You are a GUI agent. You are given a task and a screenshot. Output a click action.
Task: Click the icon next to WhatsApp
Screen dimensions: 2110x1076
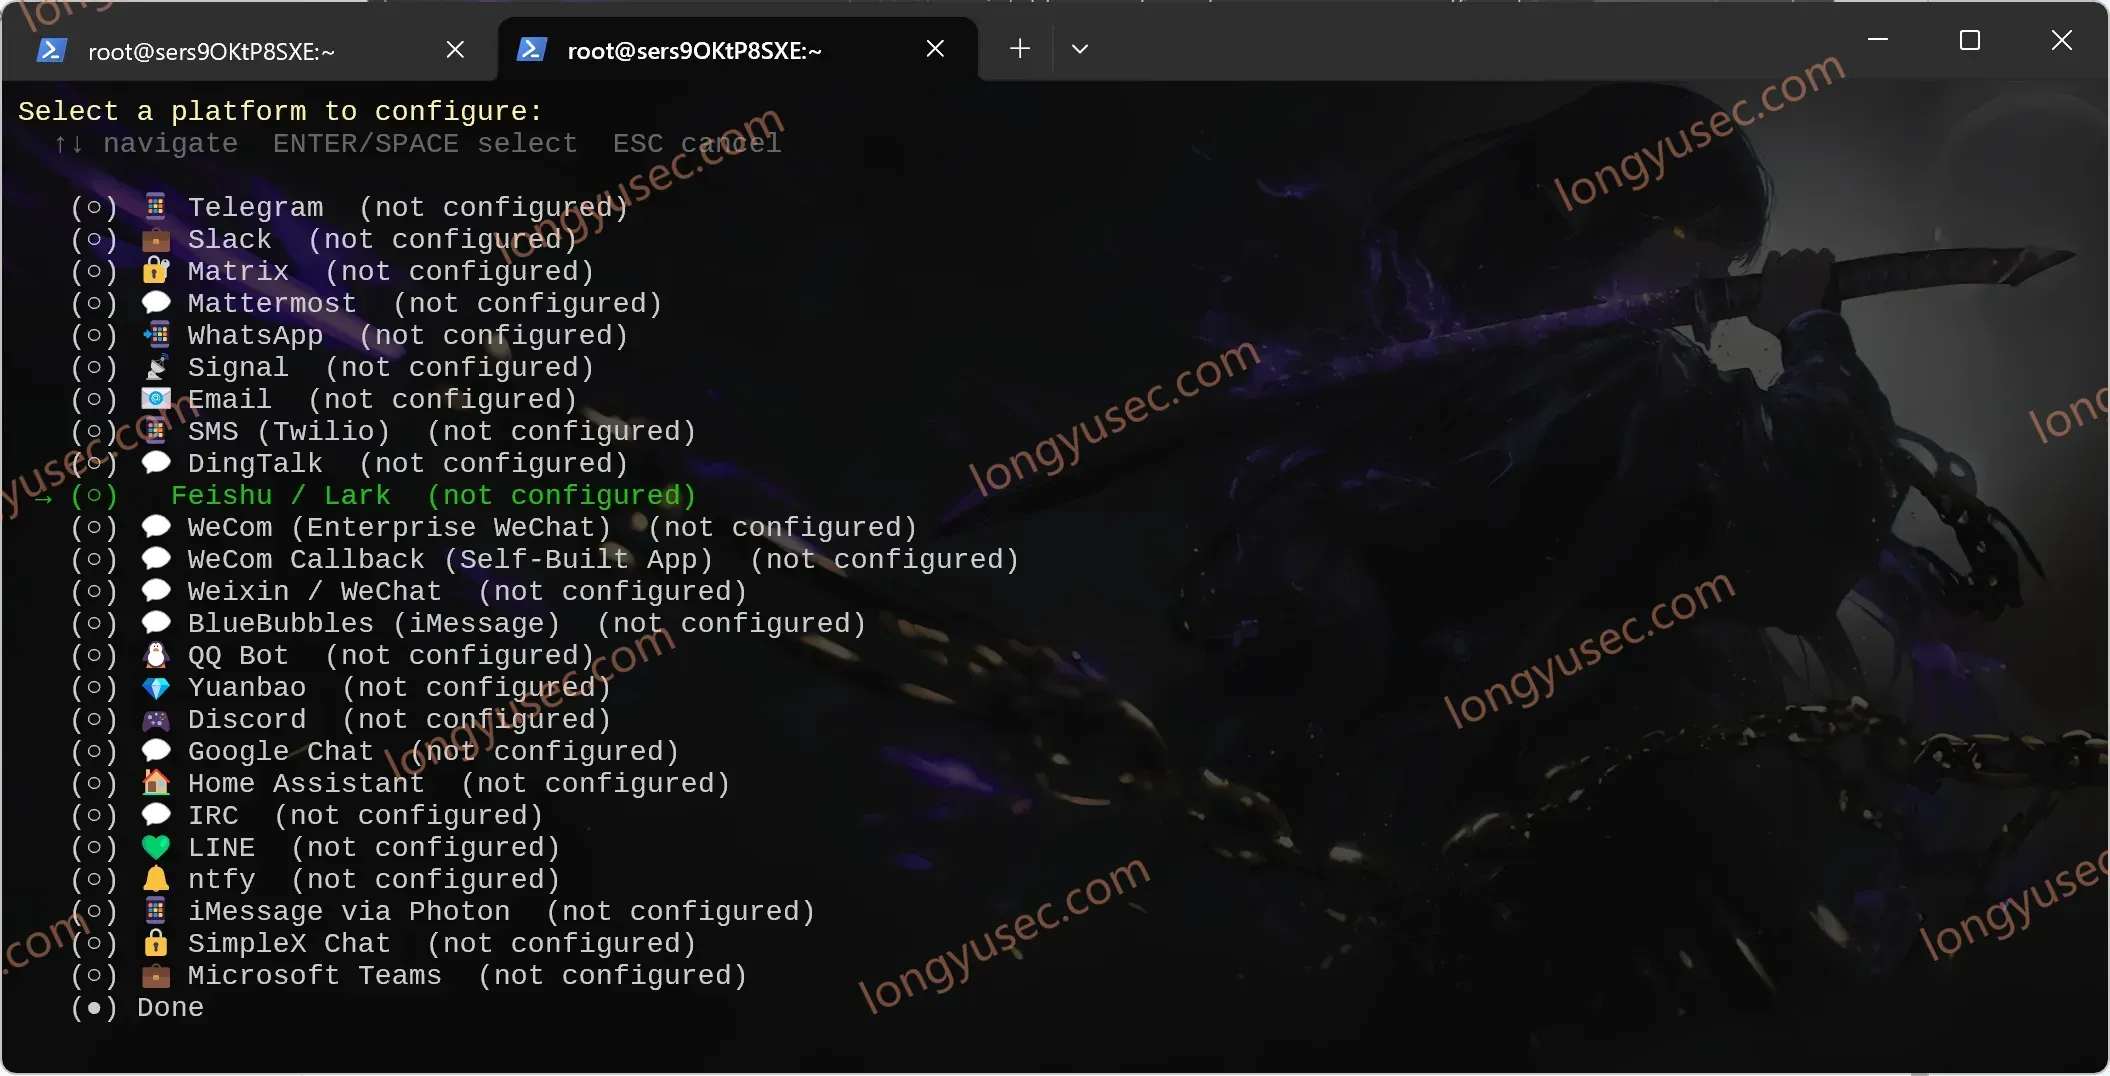[155, 335]
